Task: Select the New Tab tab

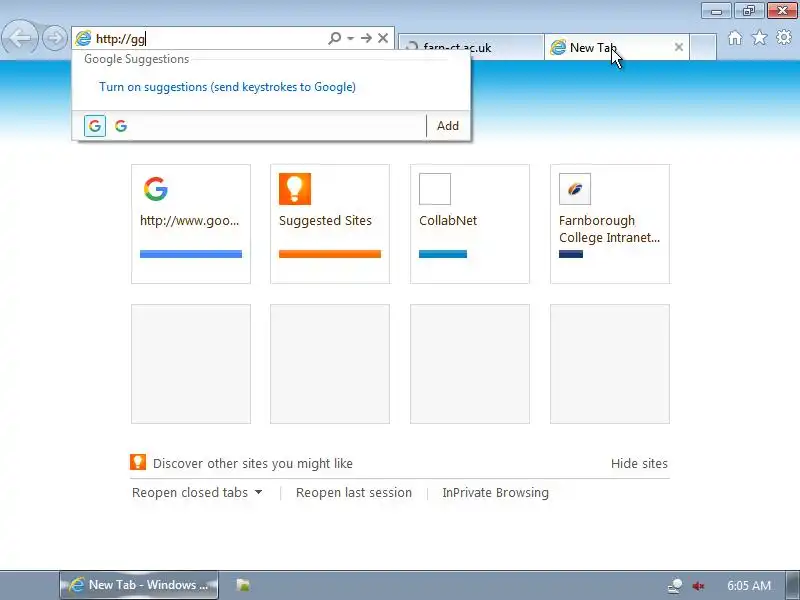Action: [x=617, y=47]
